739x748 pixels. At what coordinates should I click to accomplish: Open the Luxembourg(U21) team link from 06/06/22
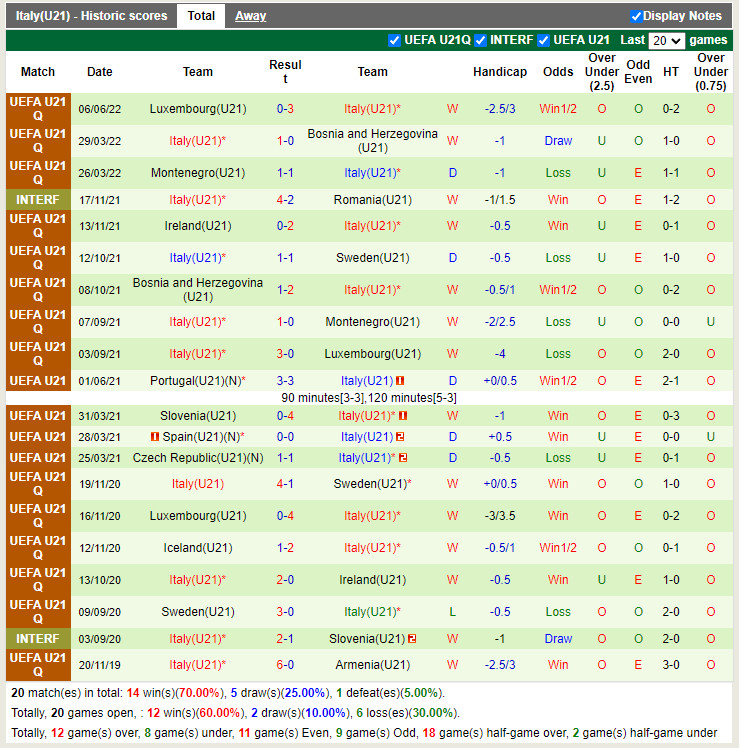point(198,109)
